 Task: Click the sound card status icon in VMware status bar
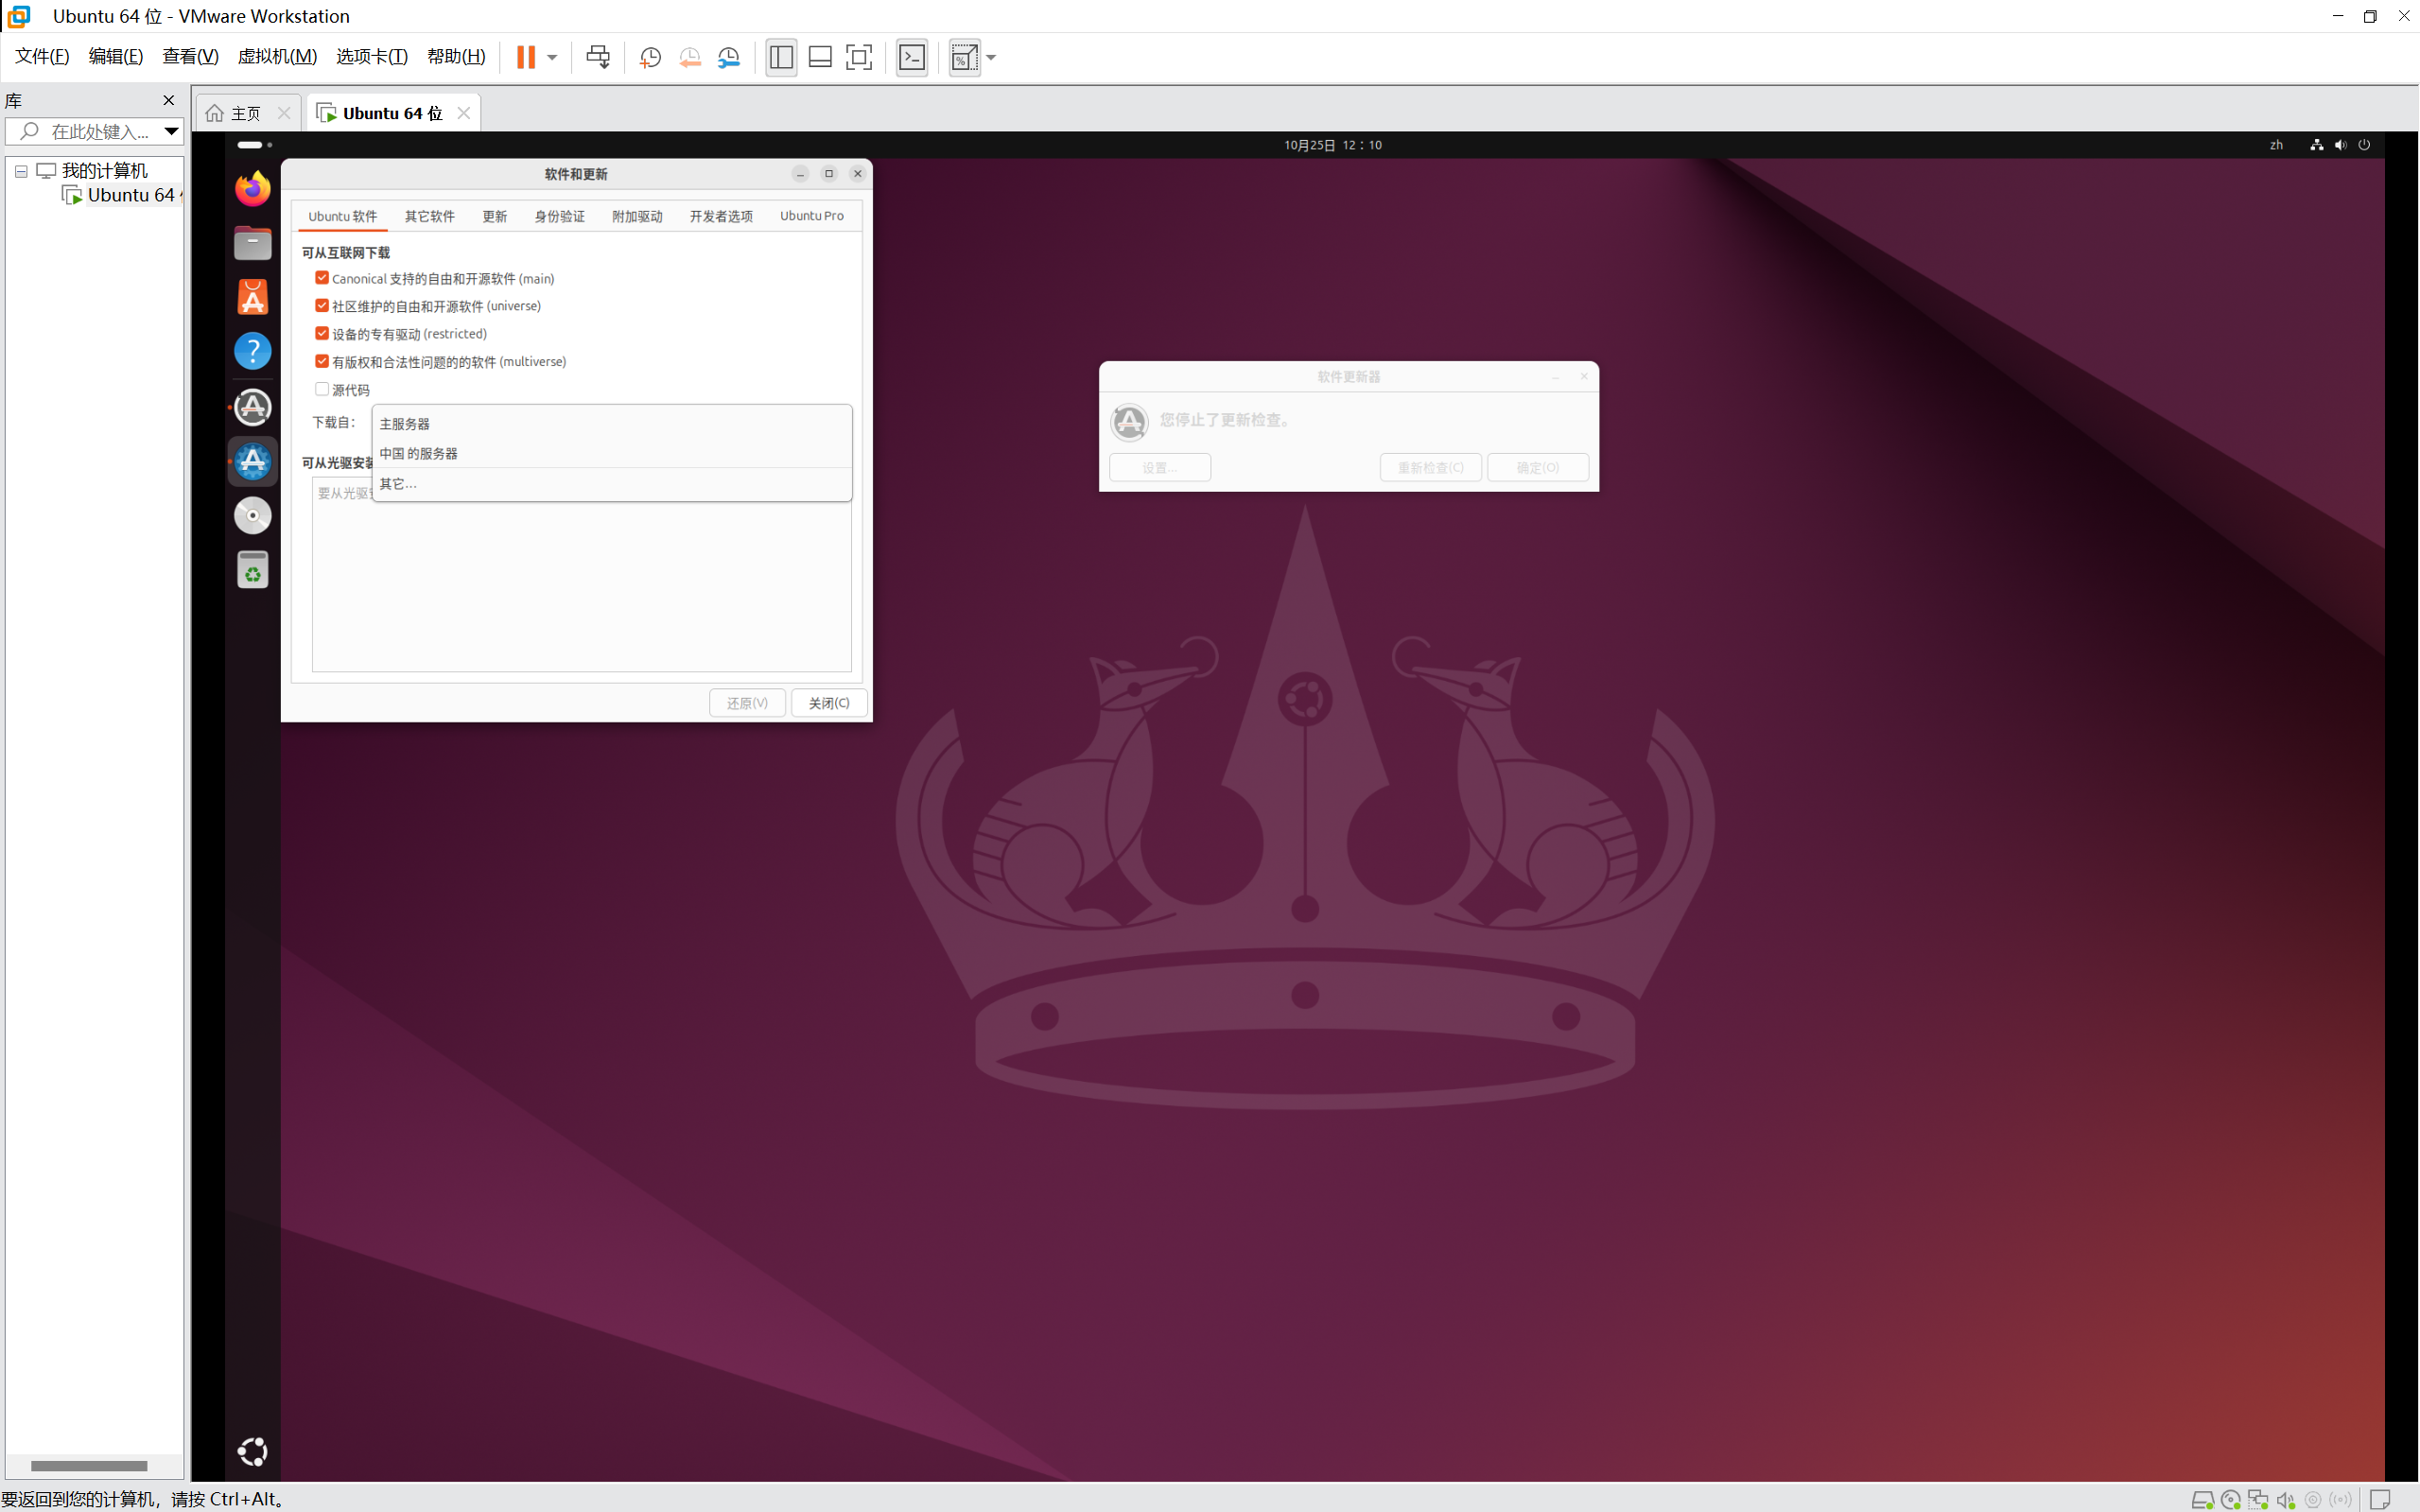point(2285,1500)
